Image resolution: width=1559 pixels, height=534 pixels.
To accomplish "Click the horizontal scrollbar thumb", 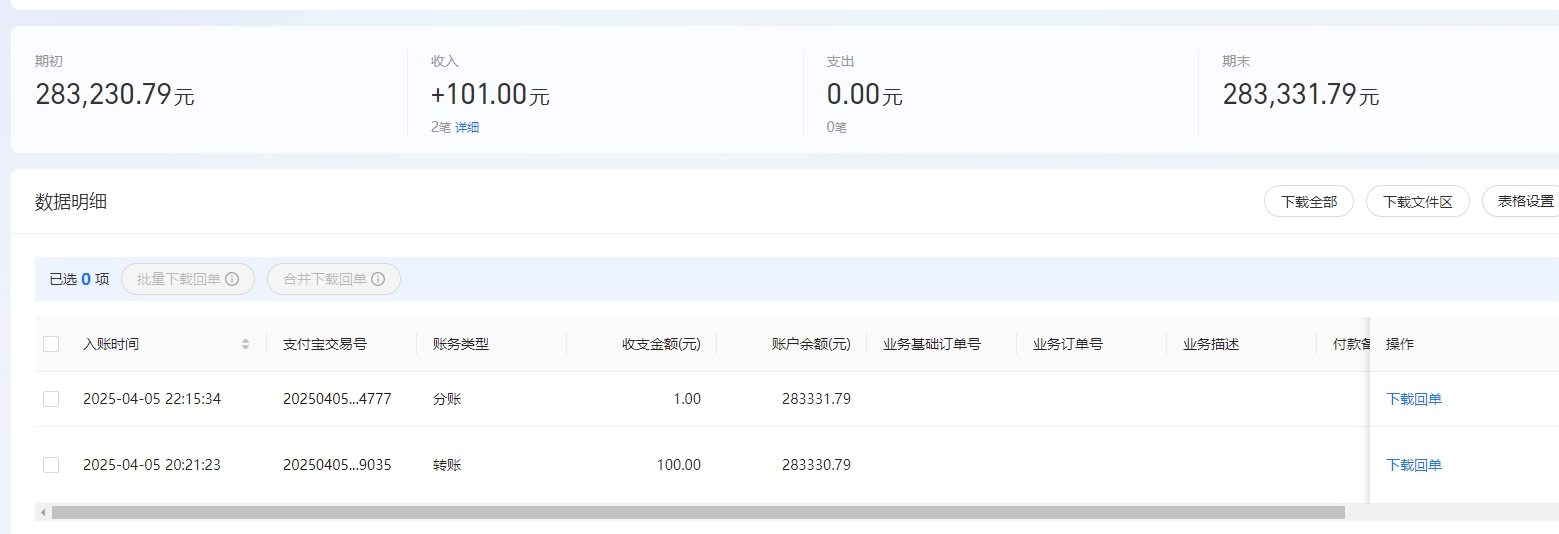I will click(698, 512).
